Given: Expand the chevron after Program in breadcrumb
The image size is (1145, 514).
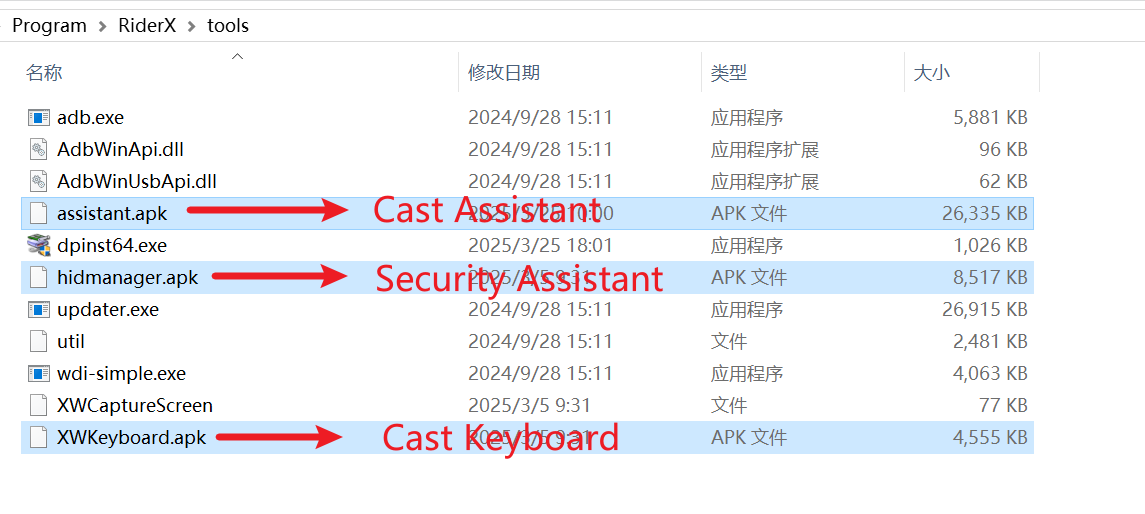Looking at the screenshot, I should (x=102, y=26).
